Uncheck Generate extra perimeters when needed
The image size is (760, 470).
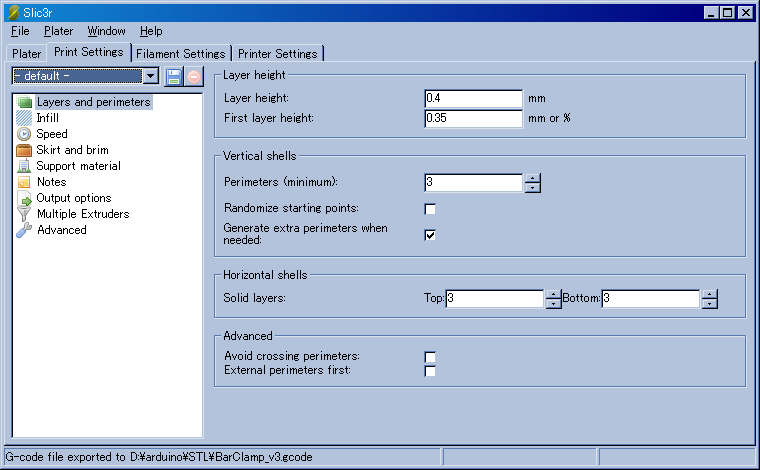pyautogui.click(x=430, y=235)
